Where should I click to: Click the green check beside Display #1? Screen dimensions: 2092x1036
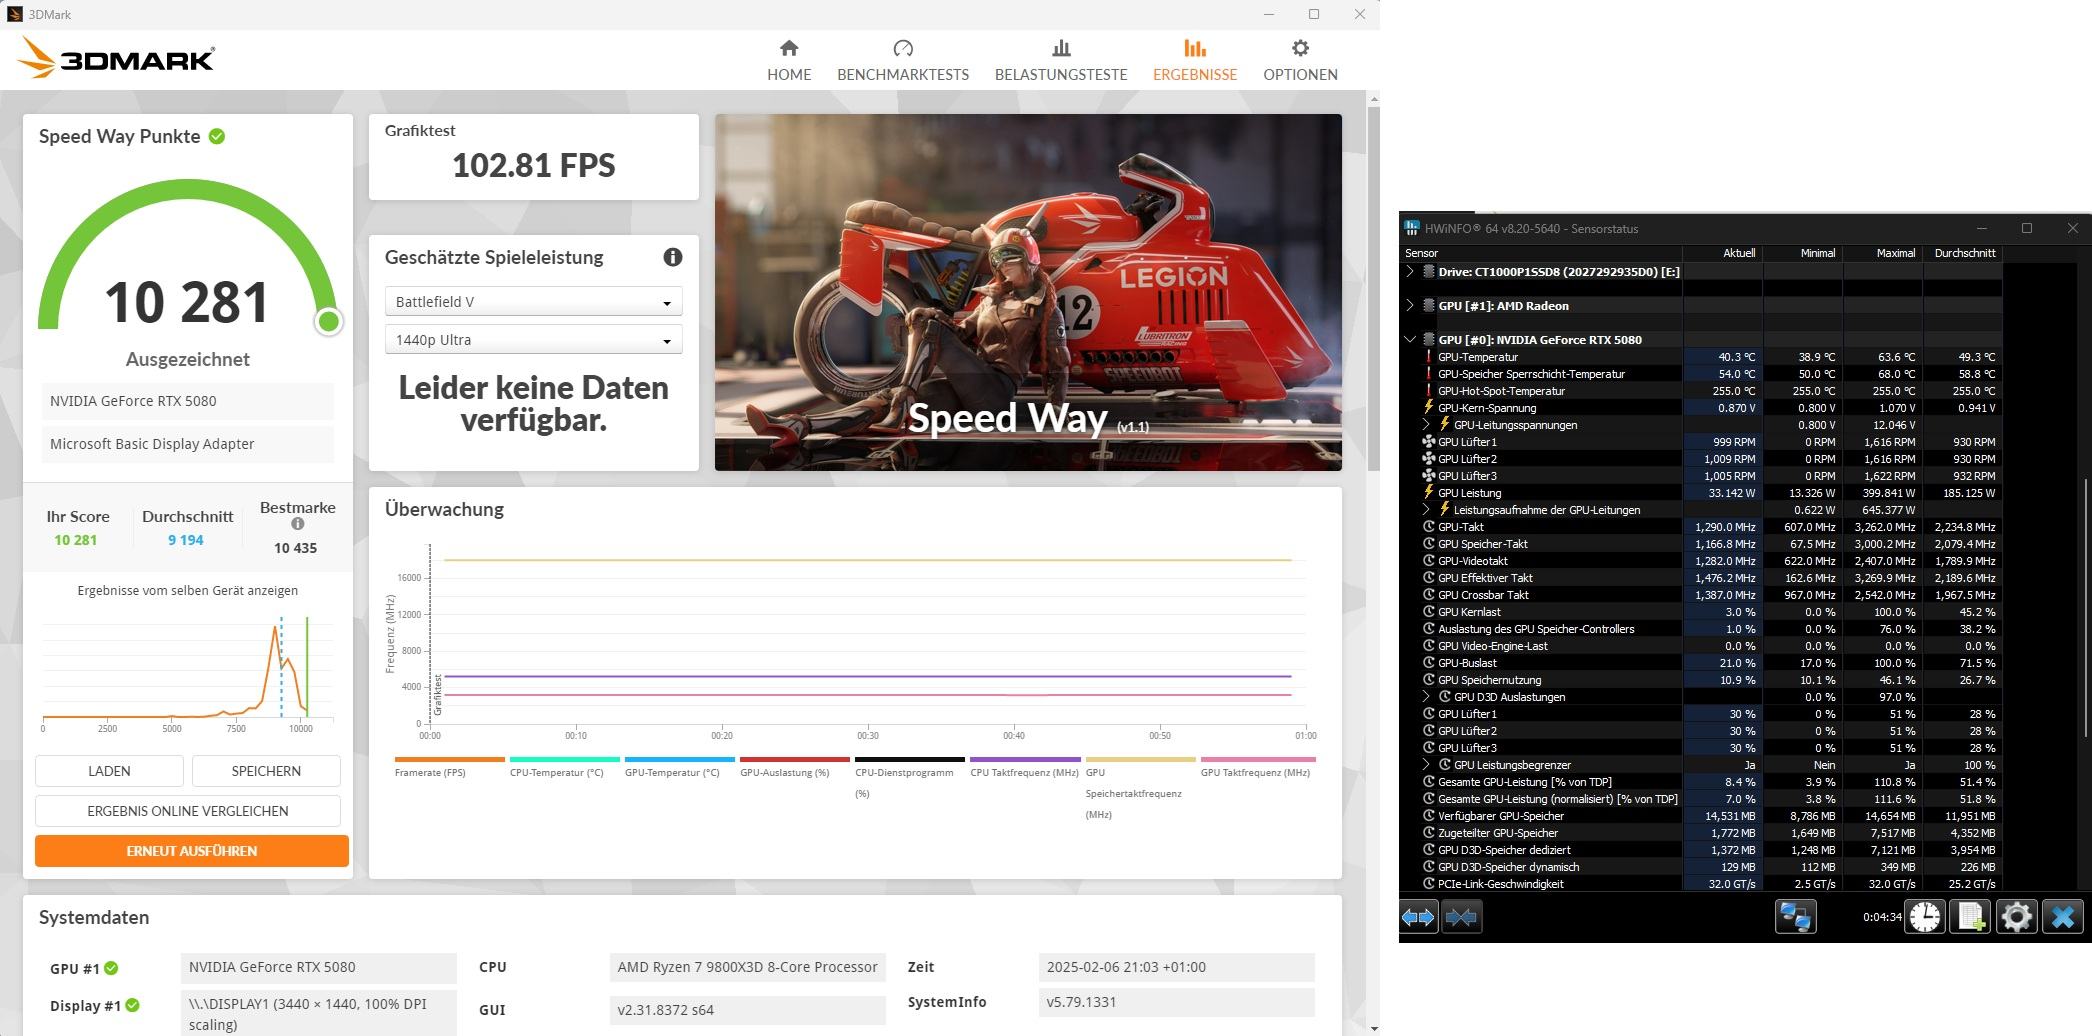(133, 1005)
